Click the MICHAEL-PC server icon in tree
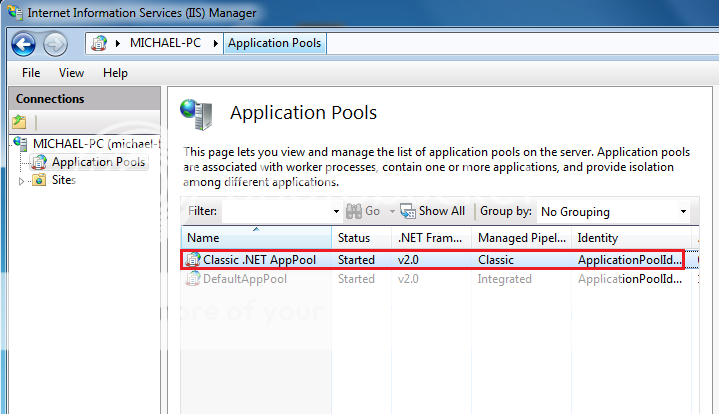Screen dimensions: 719x414 click(20, 143)
